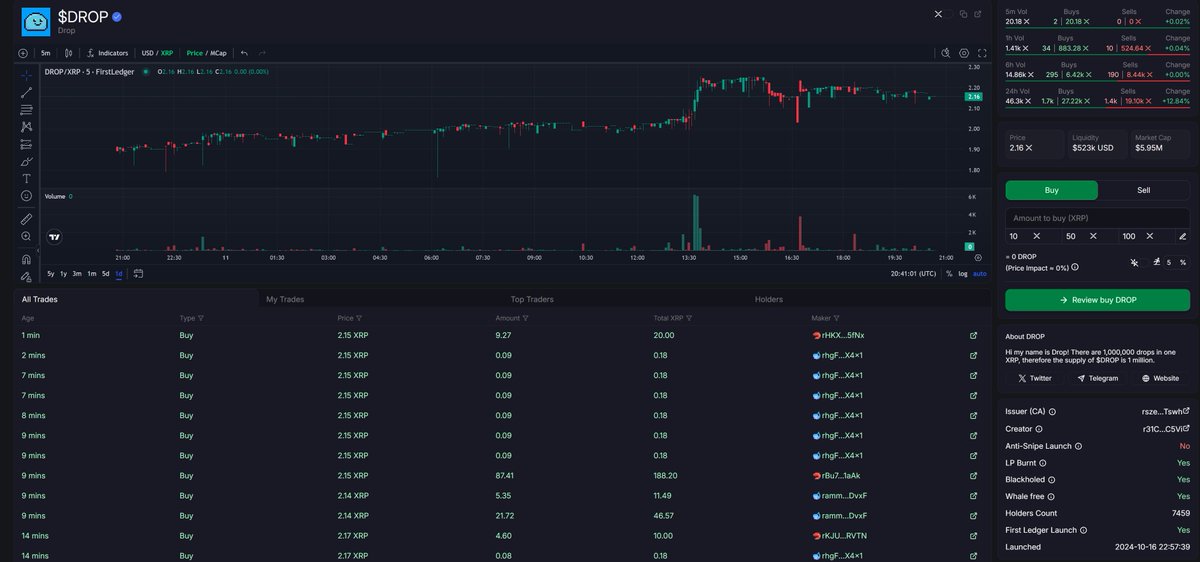Open the candlestick chart style selector
The height and width of the screenshot is (562, 1200).
pyautogui.click(x=69, y=53)
